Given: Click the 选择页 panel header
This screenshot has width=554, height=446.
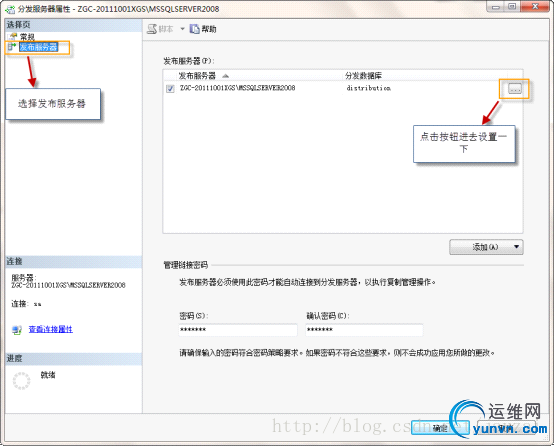Looking at the screenshot, I should 73,25.
